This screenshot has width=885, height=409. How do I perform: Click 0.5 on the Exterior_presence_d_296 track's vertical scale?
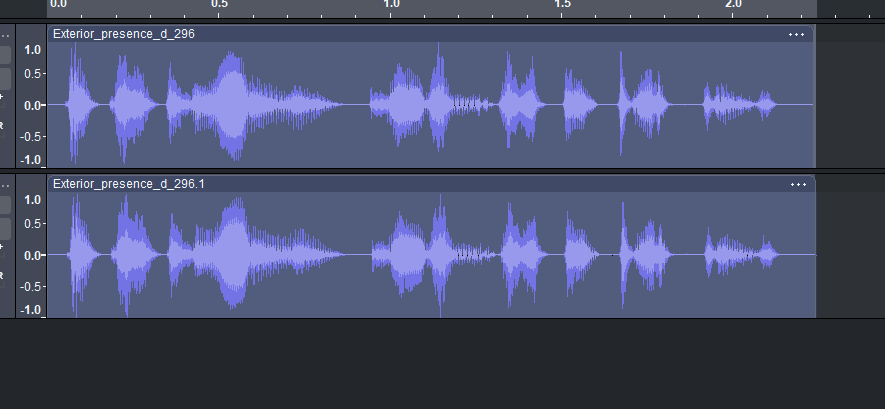[x=33, y=74]
